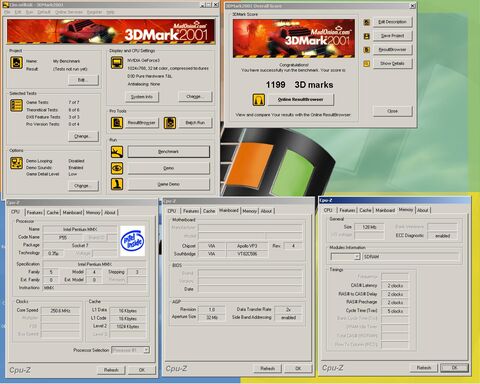
Task: Click the icon beside Online ResultBrowser
Action: [259, 100]
